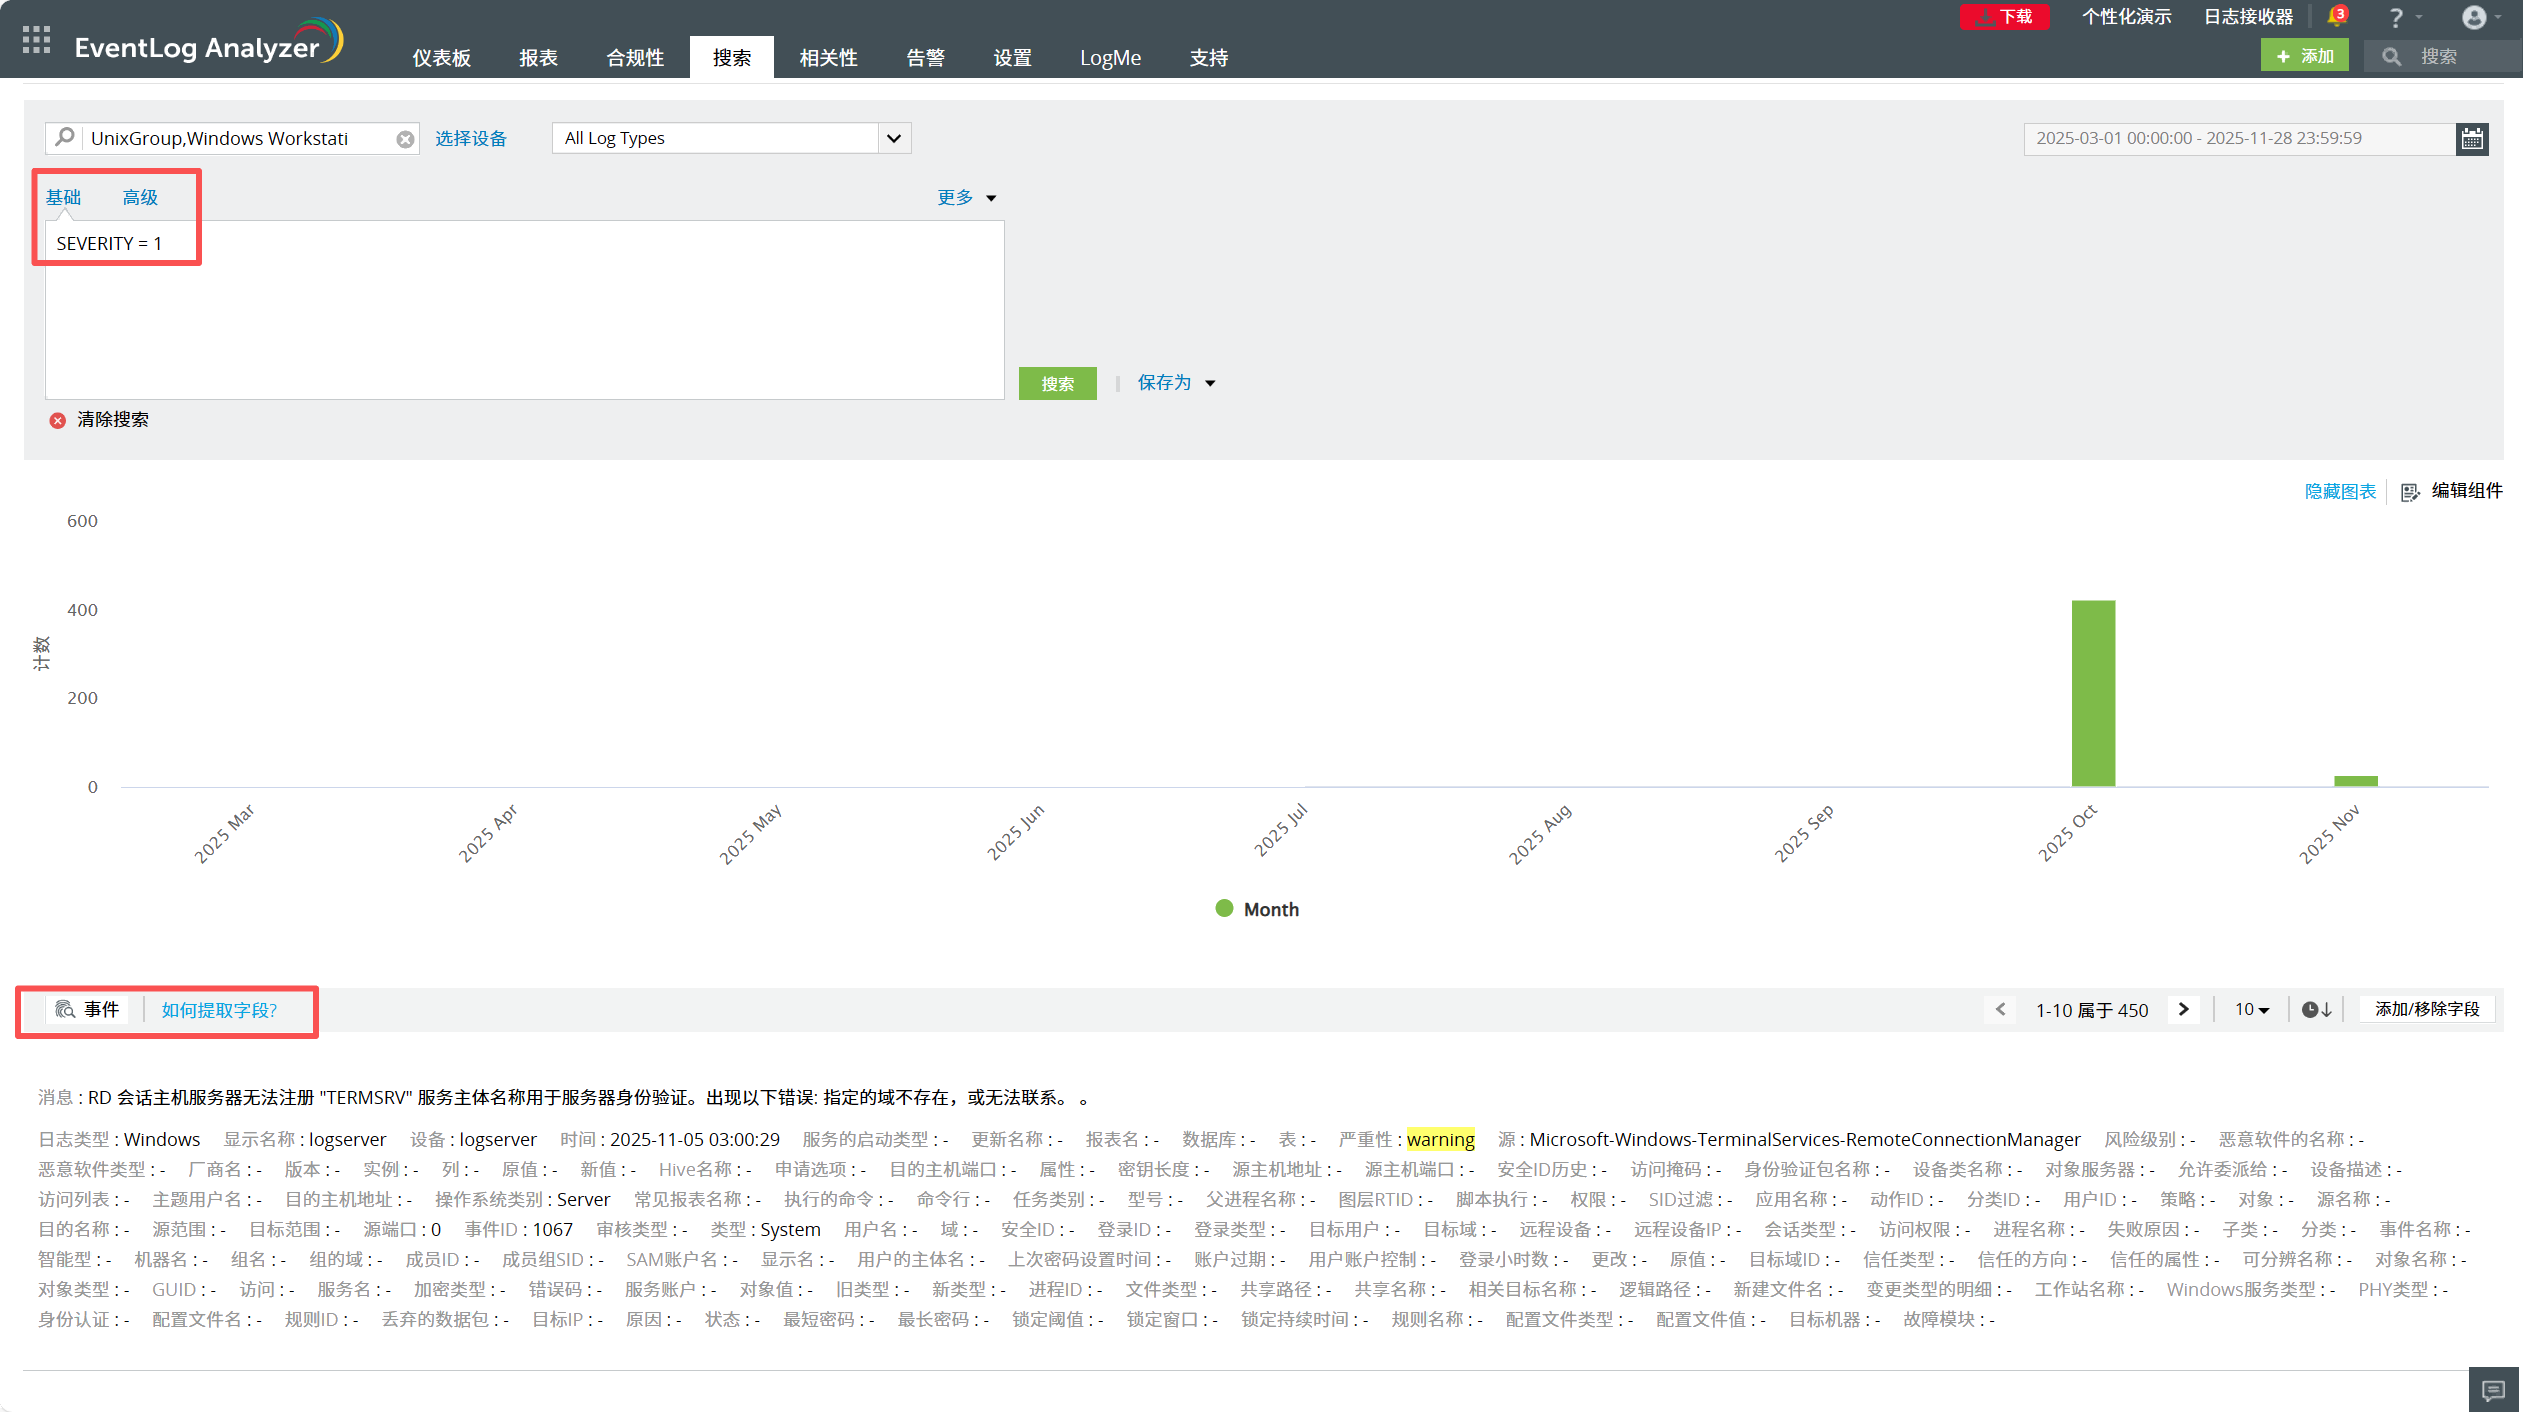Click the sort by time icon
This screenshot has height=1412, width=2523.
[2316, 1010]
